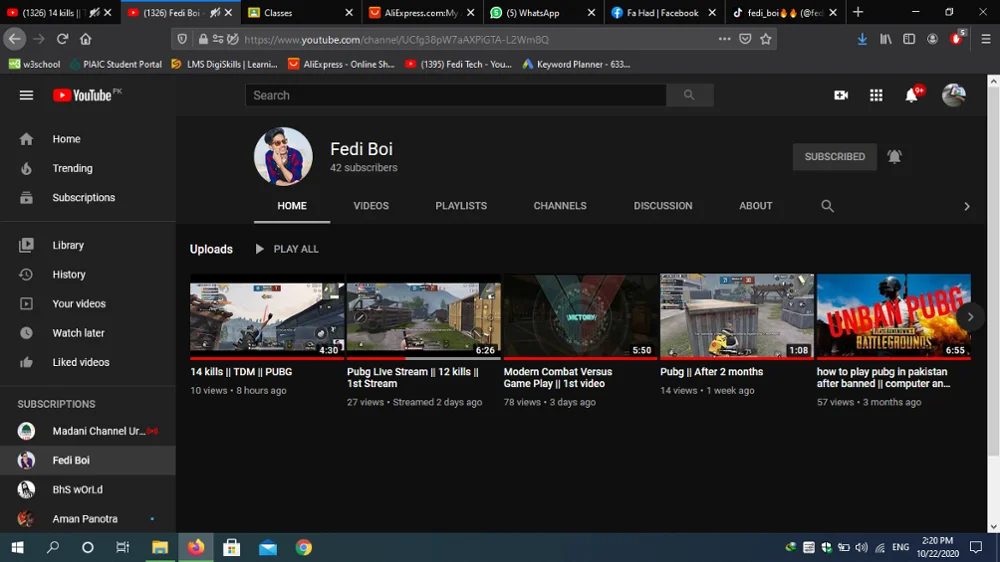Open Madani Channel subscription
The height and width of the screenshot is (562, 1000).
tap(88, 431)
